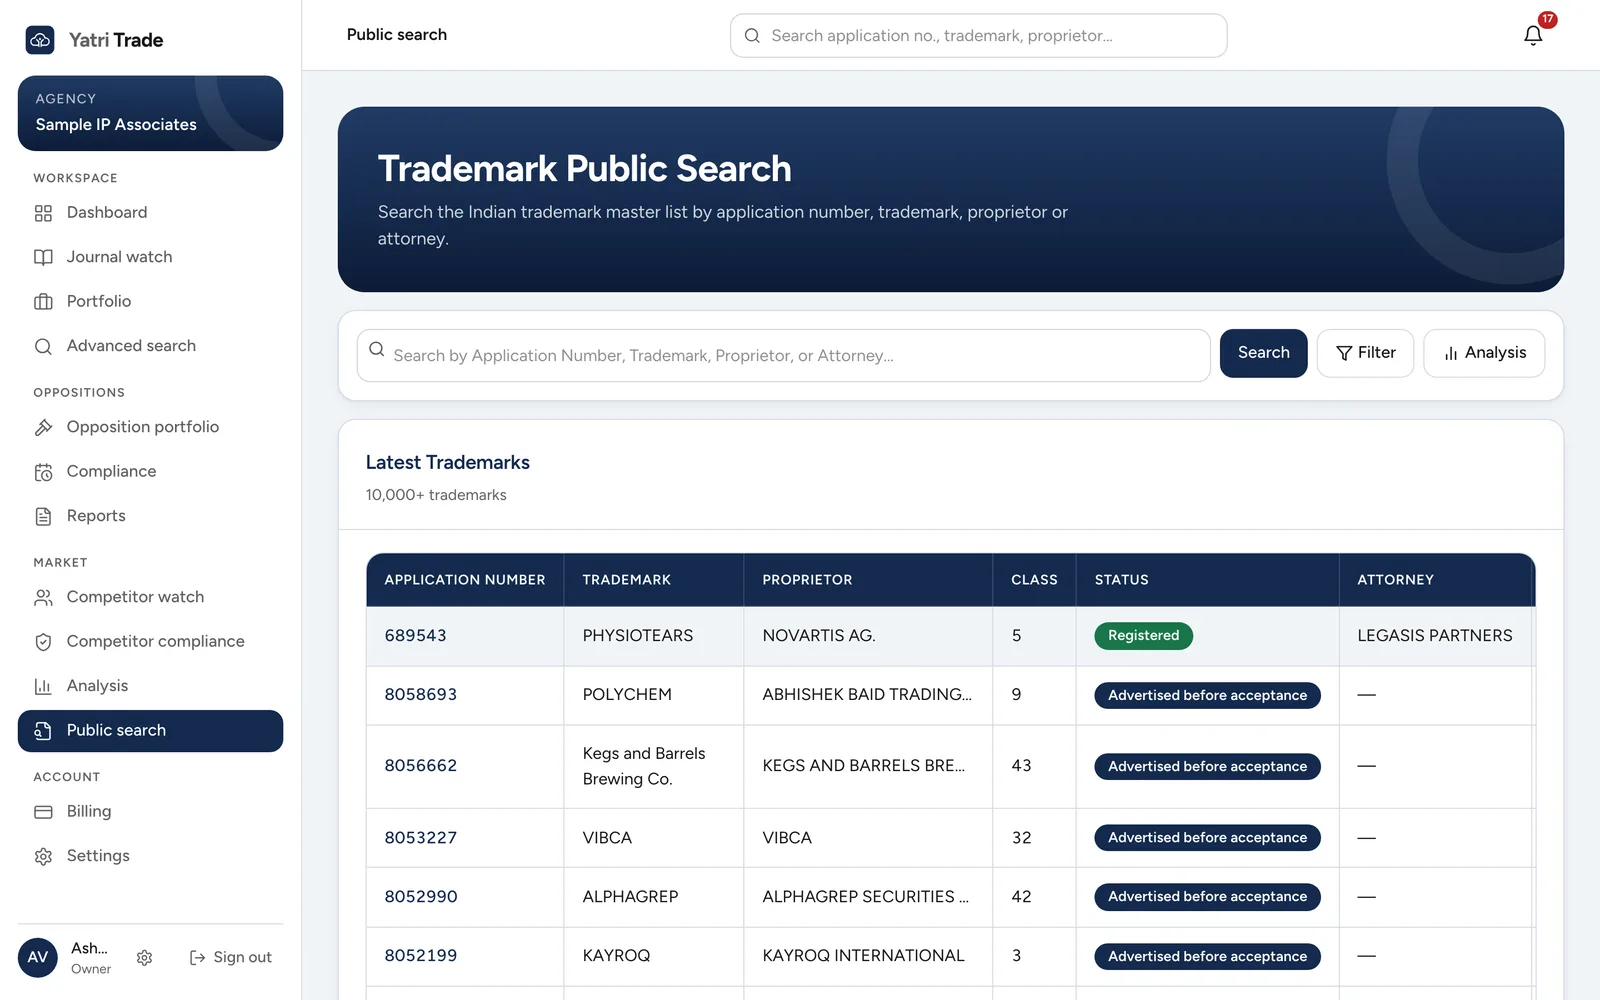The width and height of the screenshot is (1600, 1000).
Task: Click the Billing card icon
Action: pyautogui.click(x=43, y=812)
